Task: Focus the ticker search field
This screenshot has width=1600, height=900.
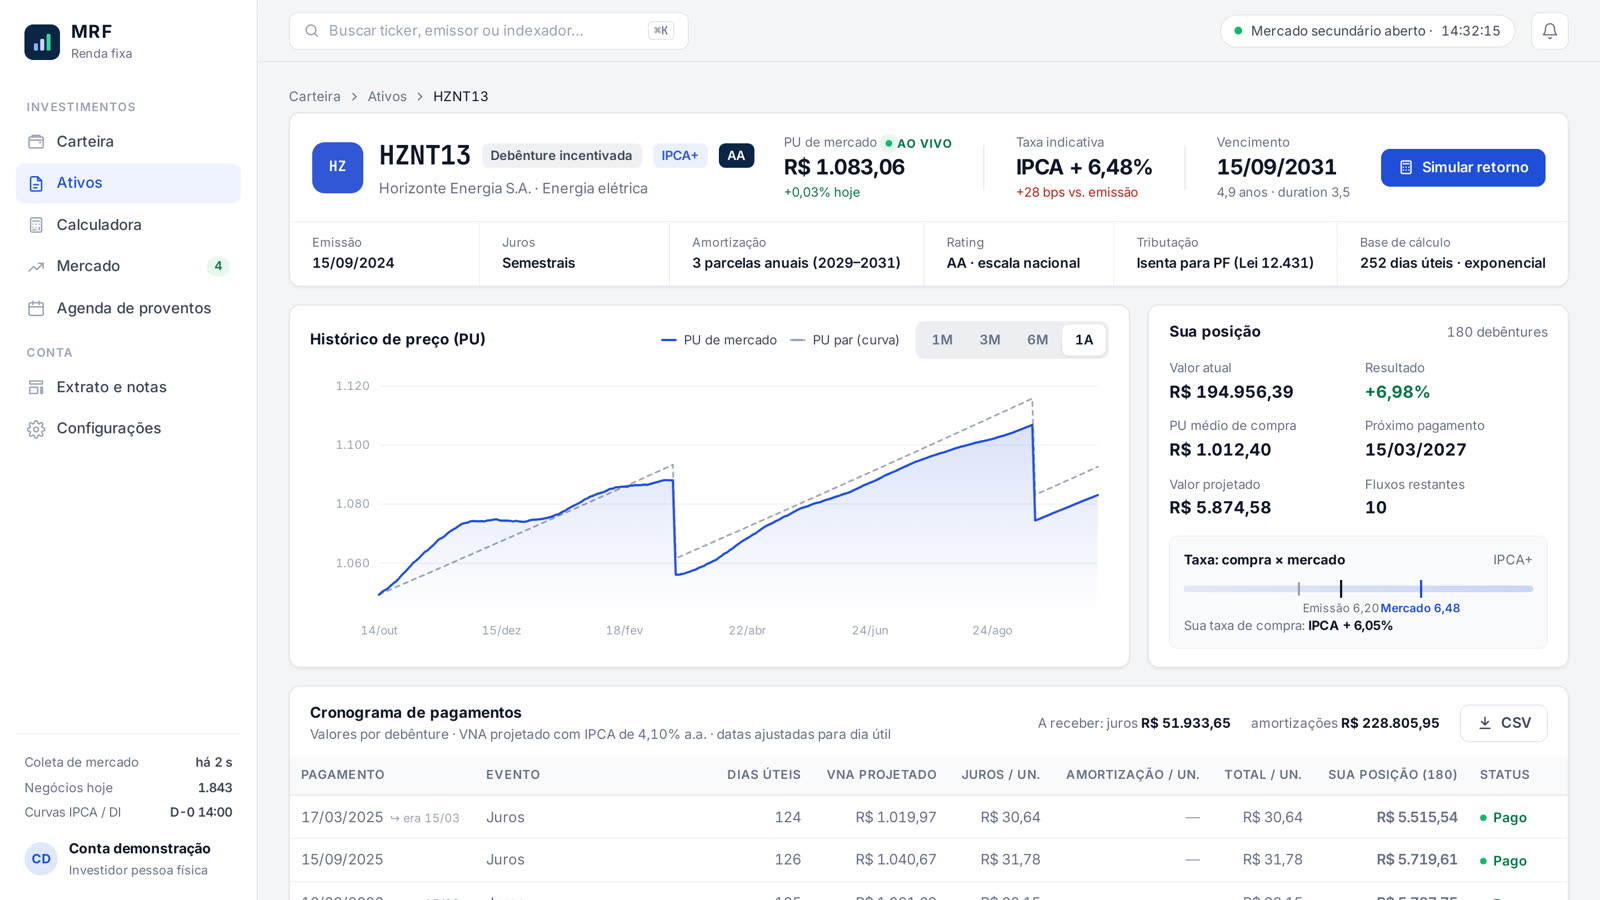Action: [x=489, y=31]
